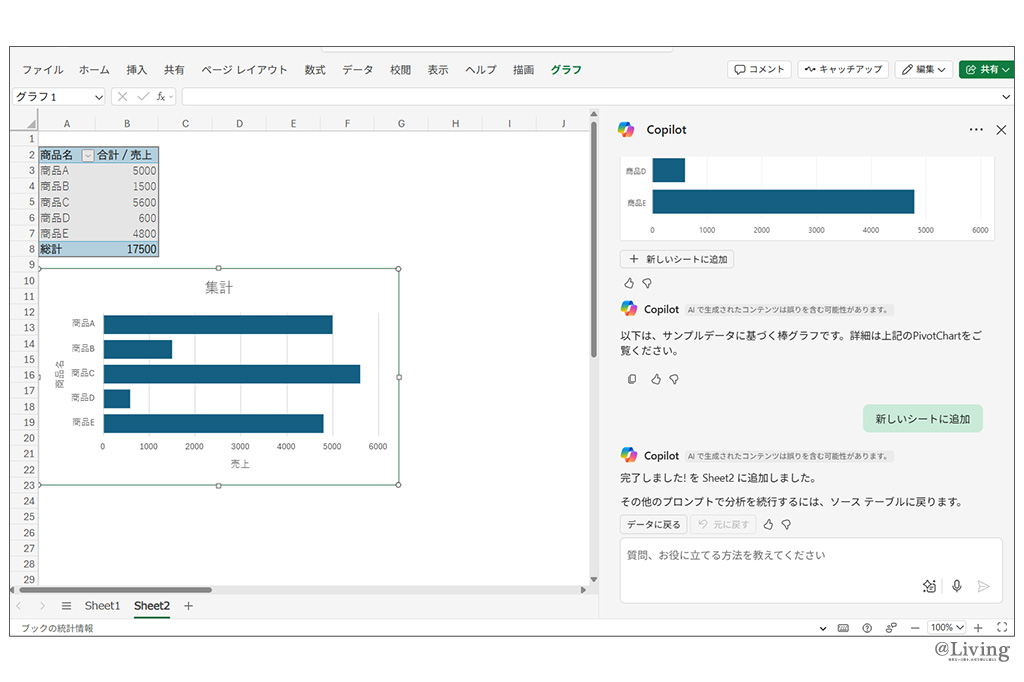
Task: Open the Copilot prompt suggestions sparkle icon
Action: click(x=929, y=587)
